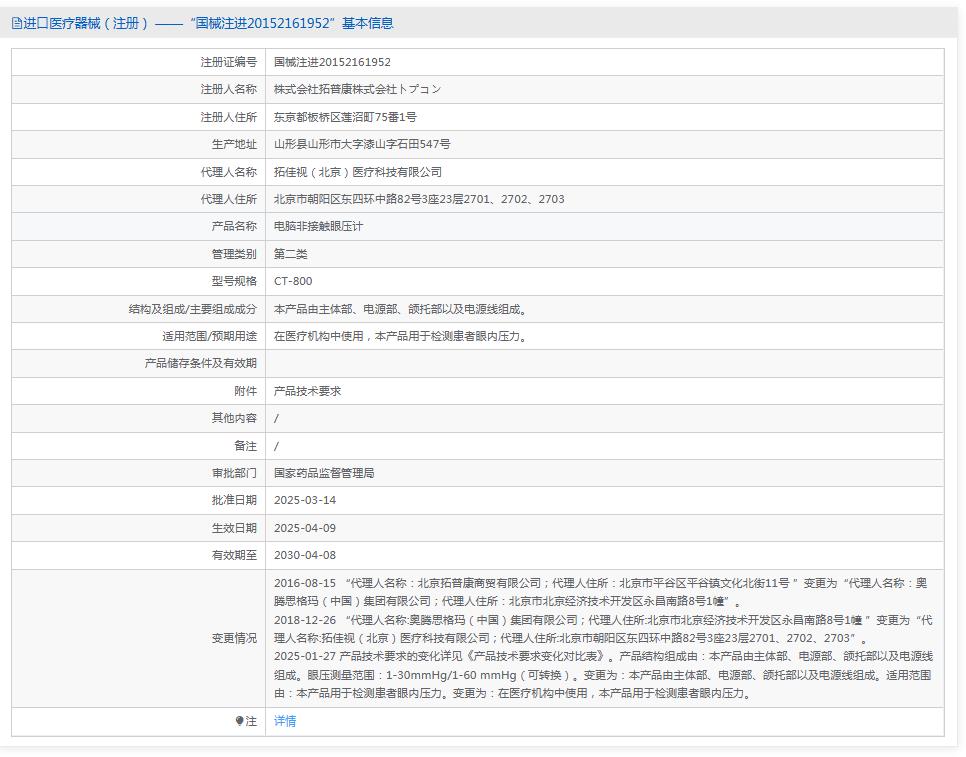Click the 生效日期 label

pos(233,528)
